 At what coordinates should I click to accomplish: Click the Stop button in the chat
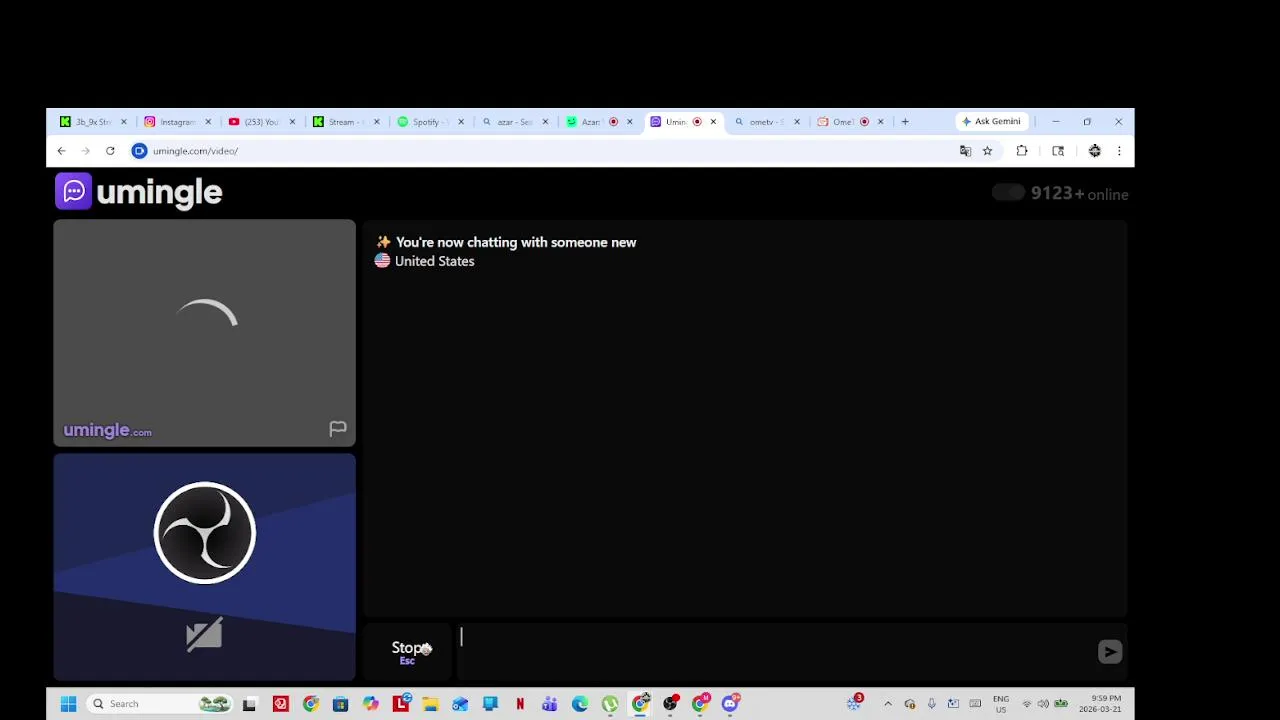pos(407,652)
